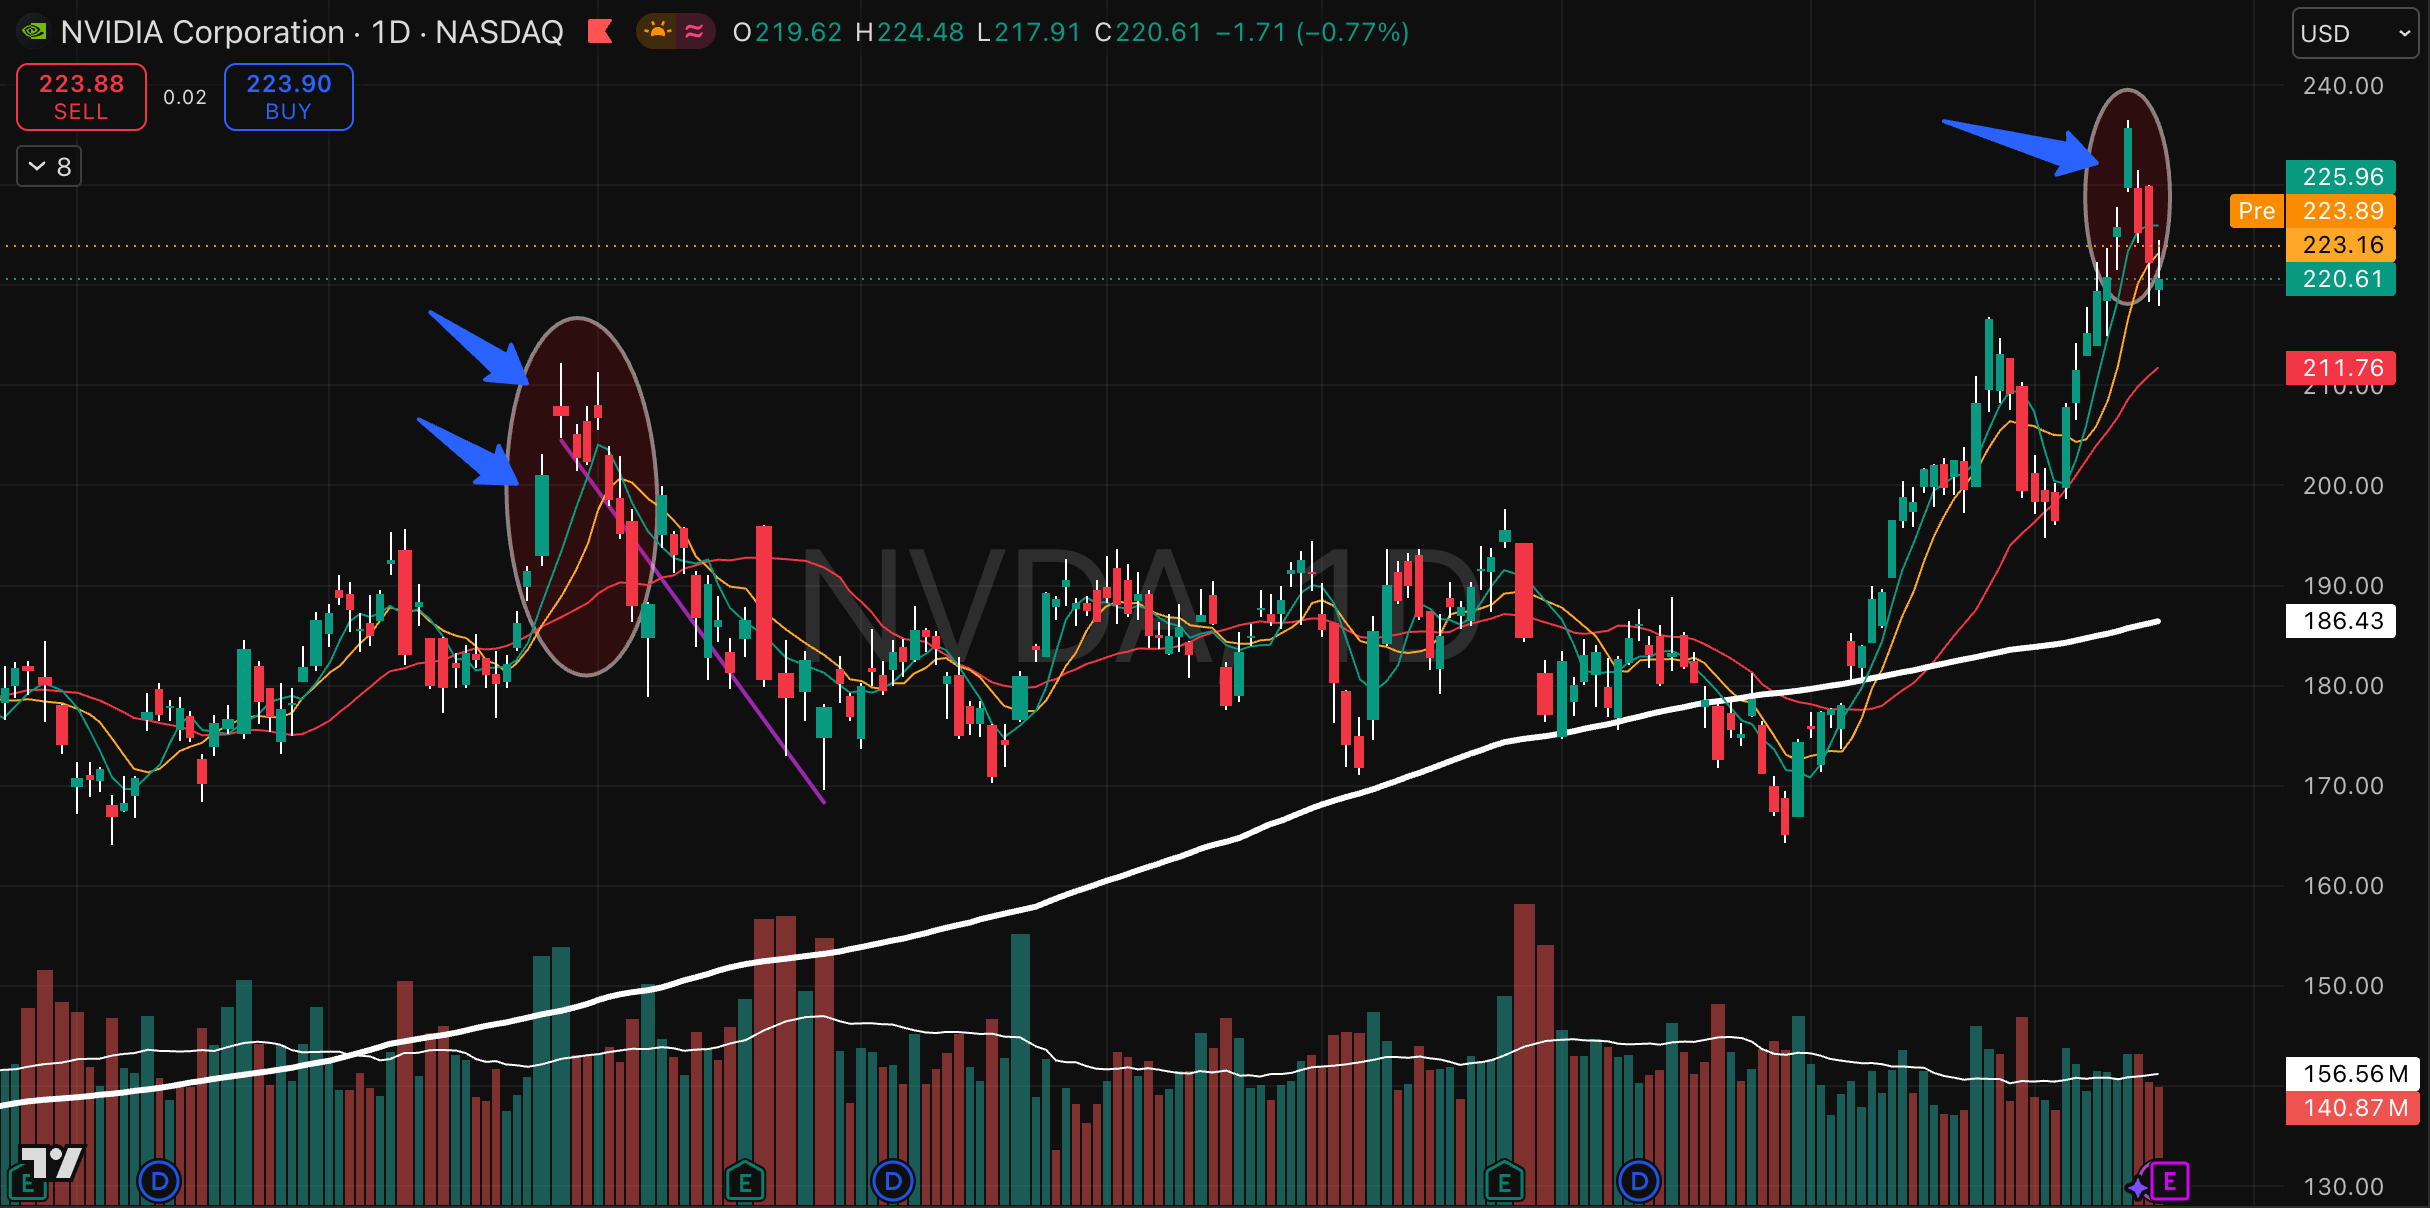
Task: Click the 150.00 price axis tick
Action: tap(2343, 986)
